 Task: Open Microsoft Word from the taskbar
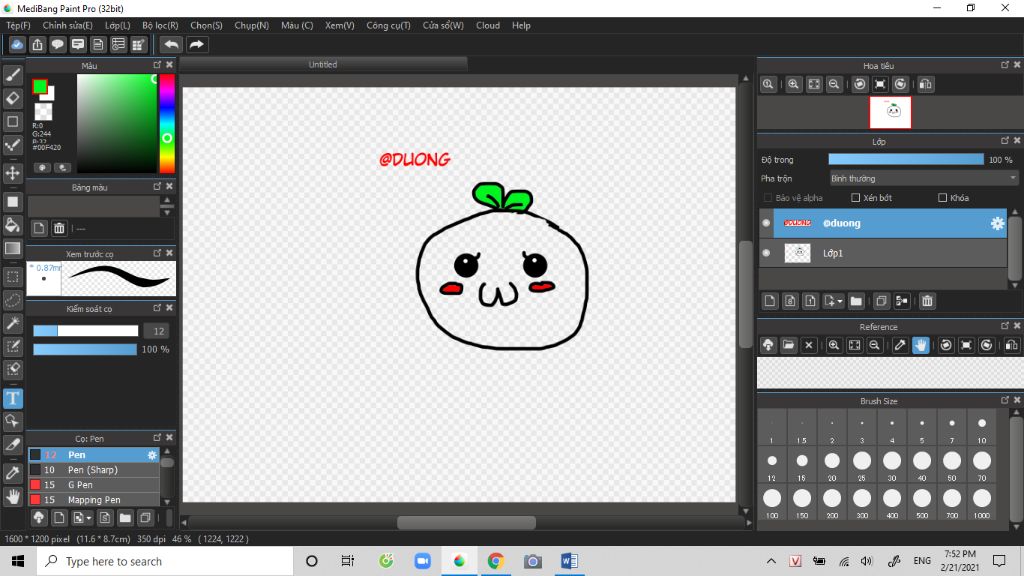click(569, 561)
